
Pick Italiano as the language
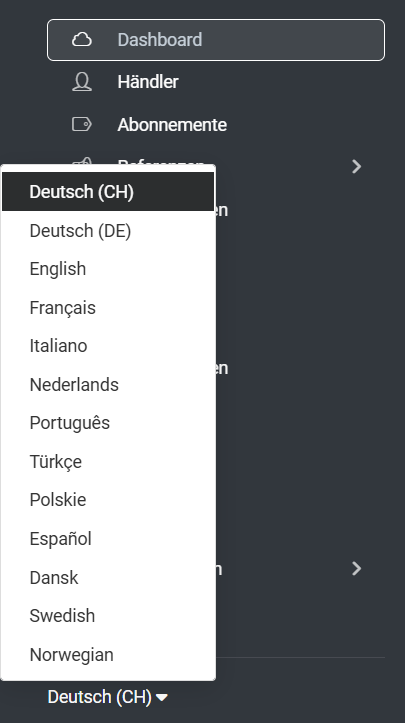108,346
